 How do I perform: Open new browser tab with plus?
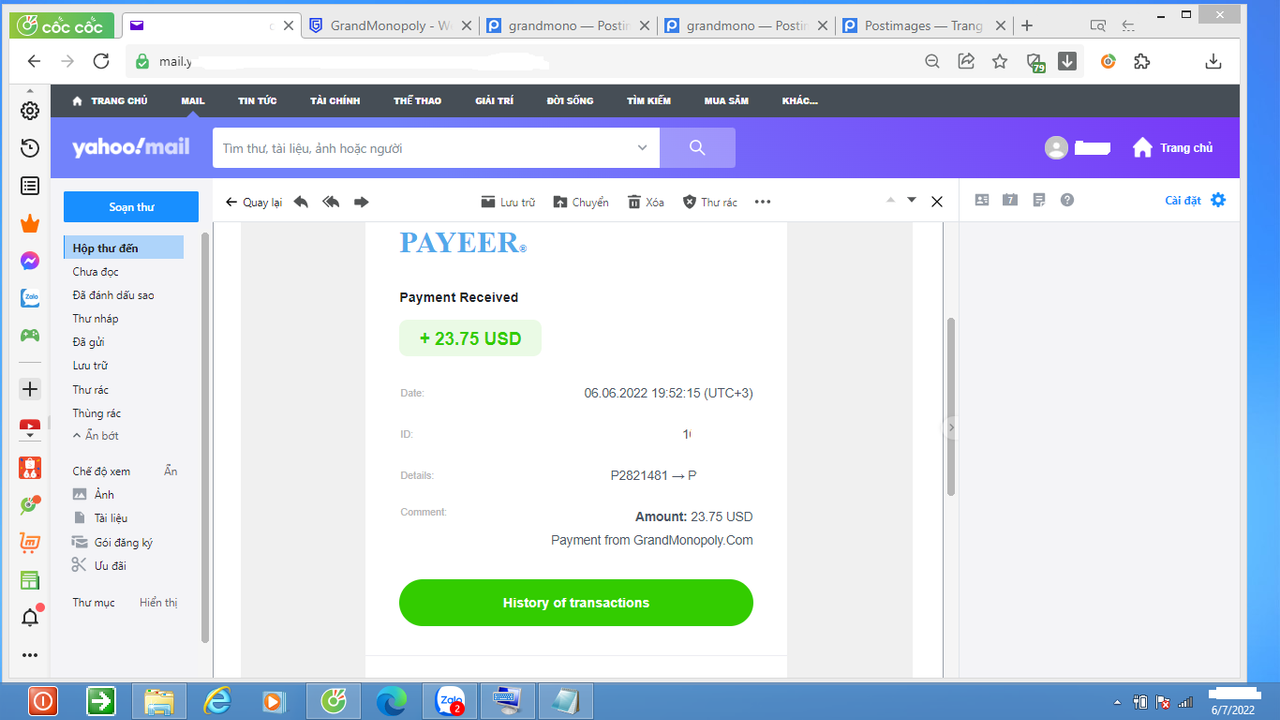pos(1027,26)
